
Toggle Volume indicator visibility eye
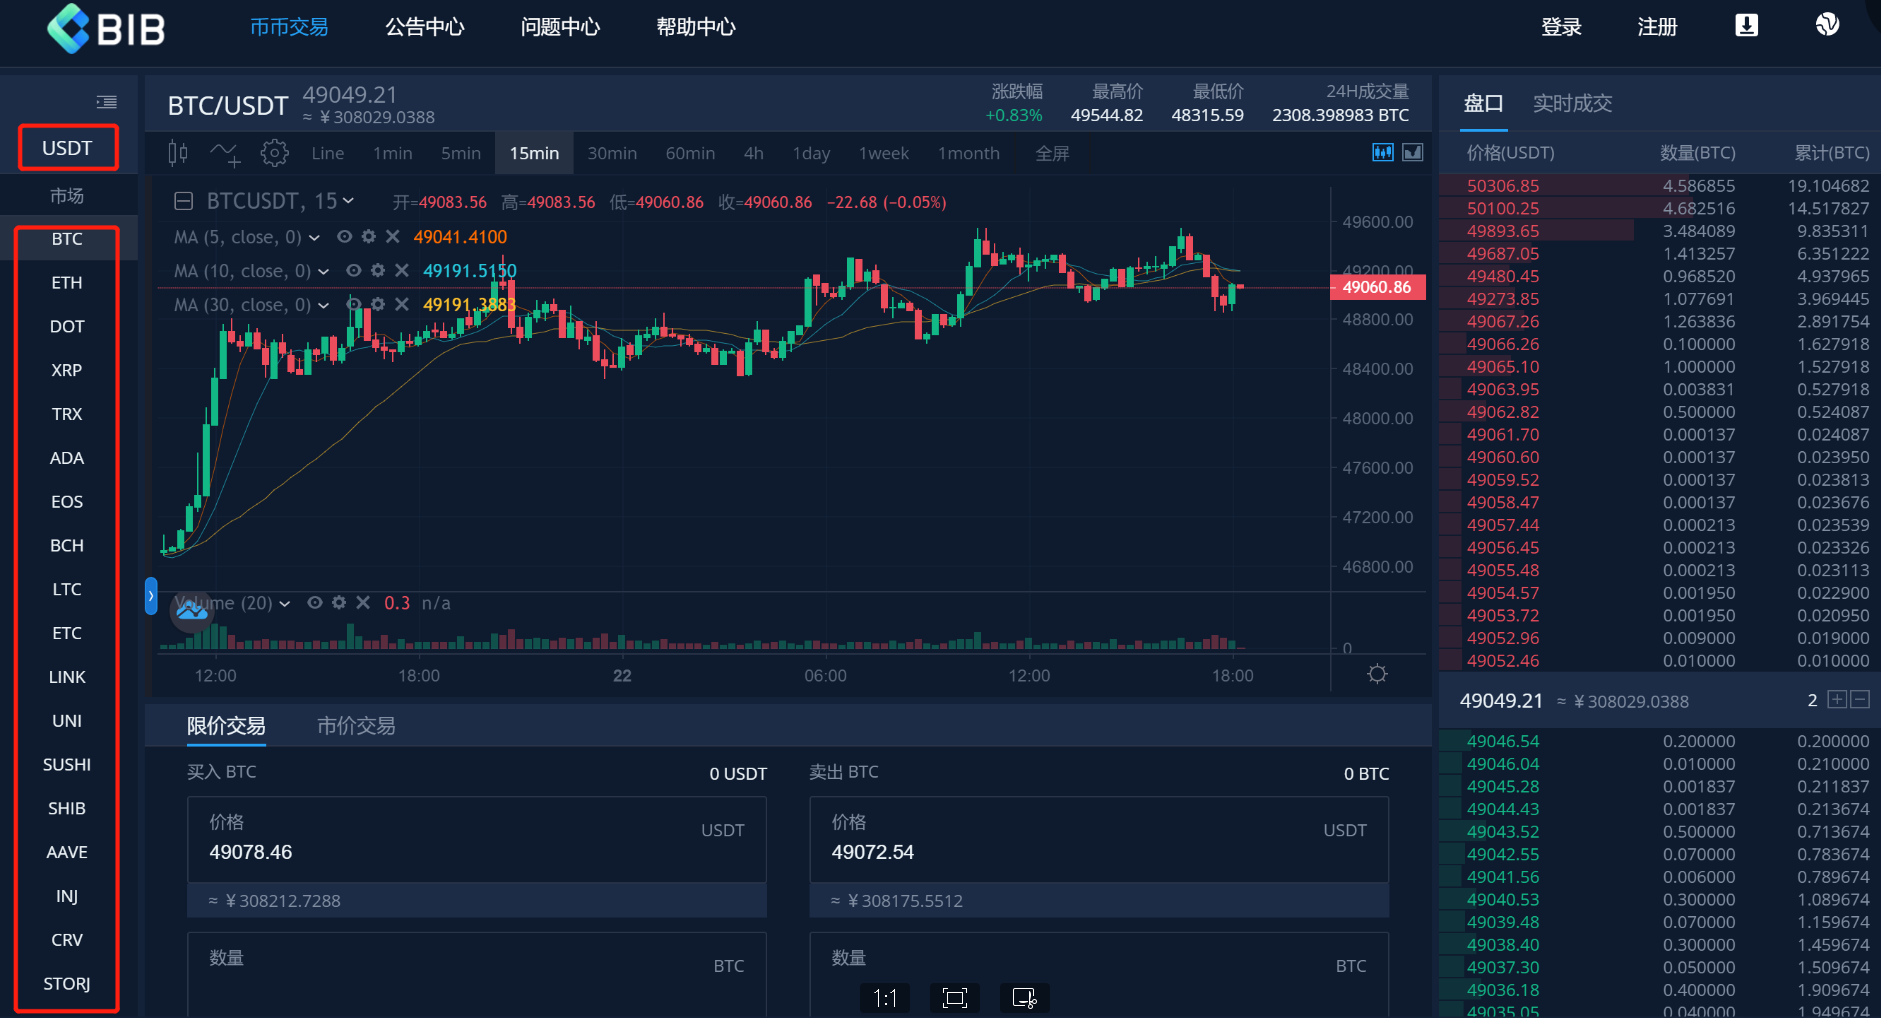point(314,603)
